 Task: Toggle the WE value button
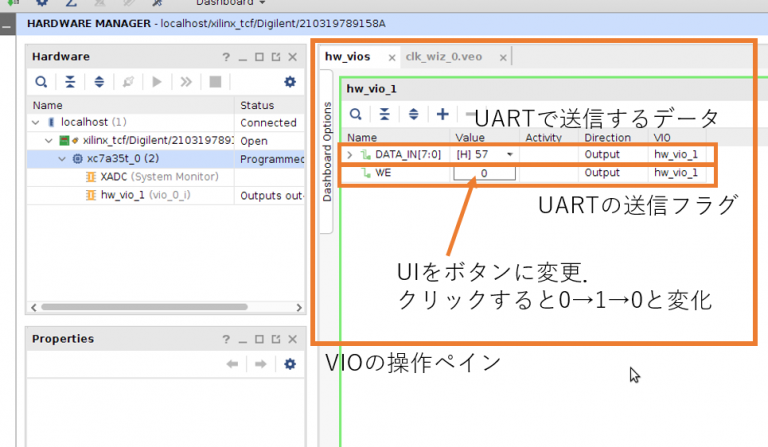click(x=485, y=173)
